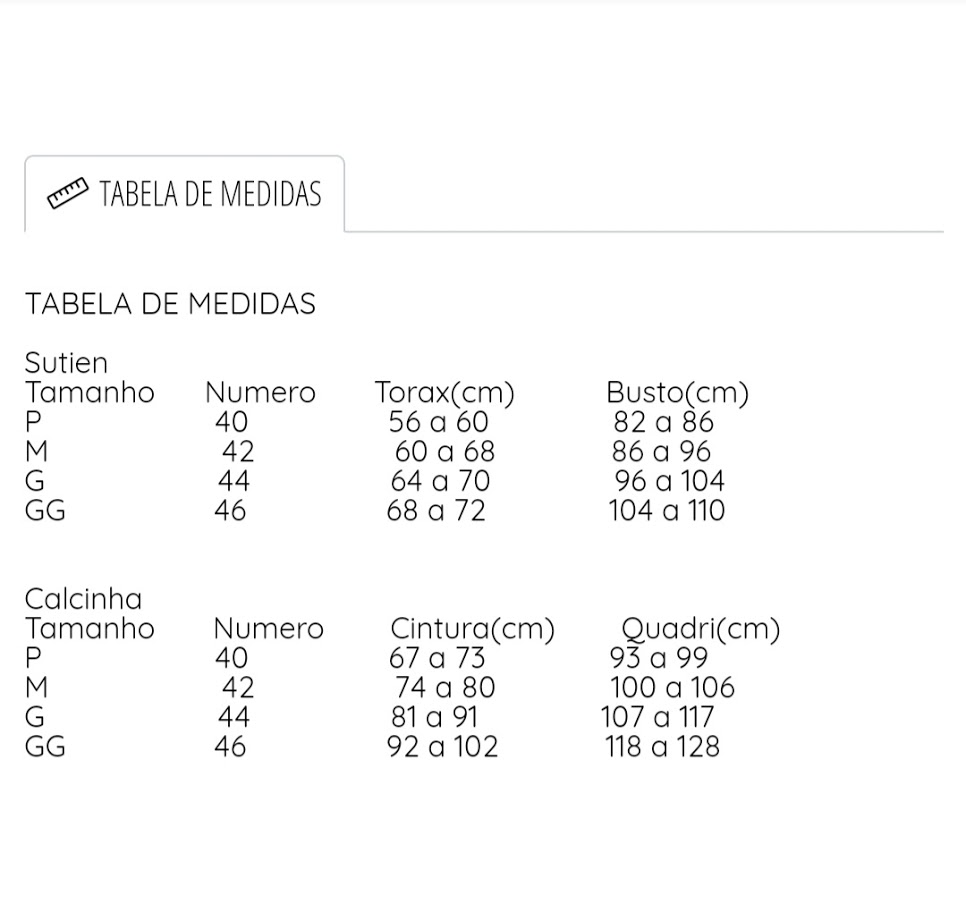Click the 81 a 91 cintura value
This screenshot has height=903, width=966.
tap(434, 717)
